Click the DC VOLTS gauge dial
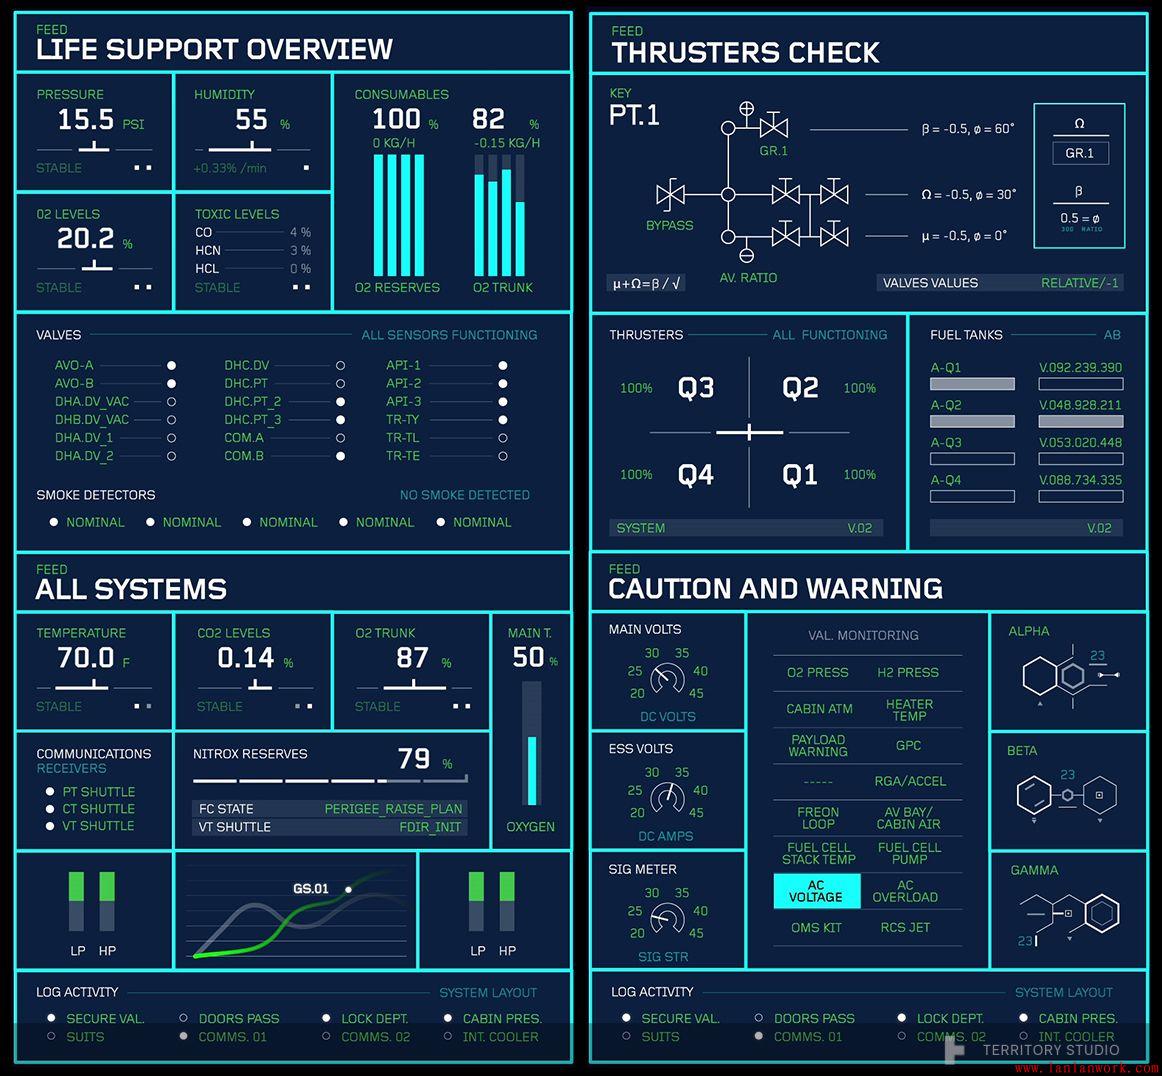 [667, 680]
